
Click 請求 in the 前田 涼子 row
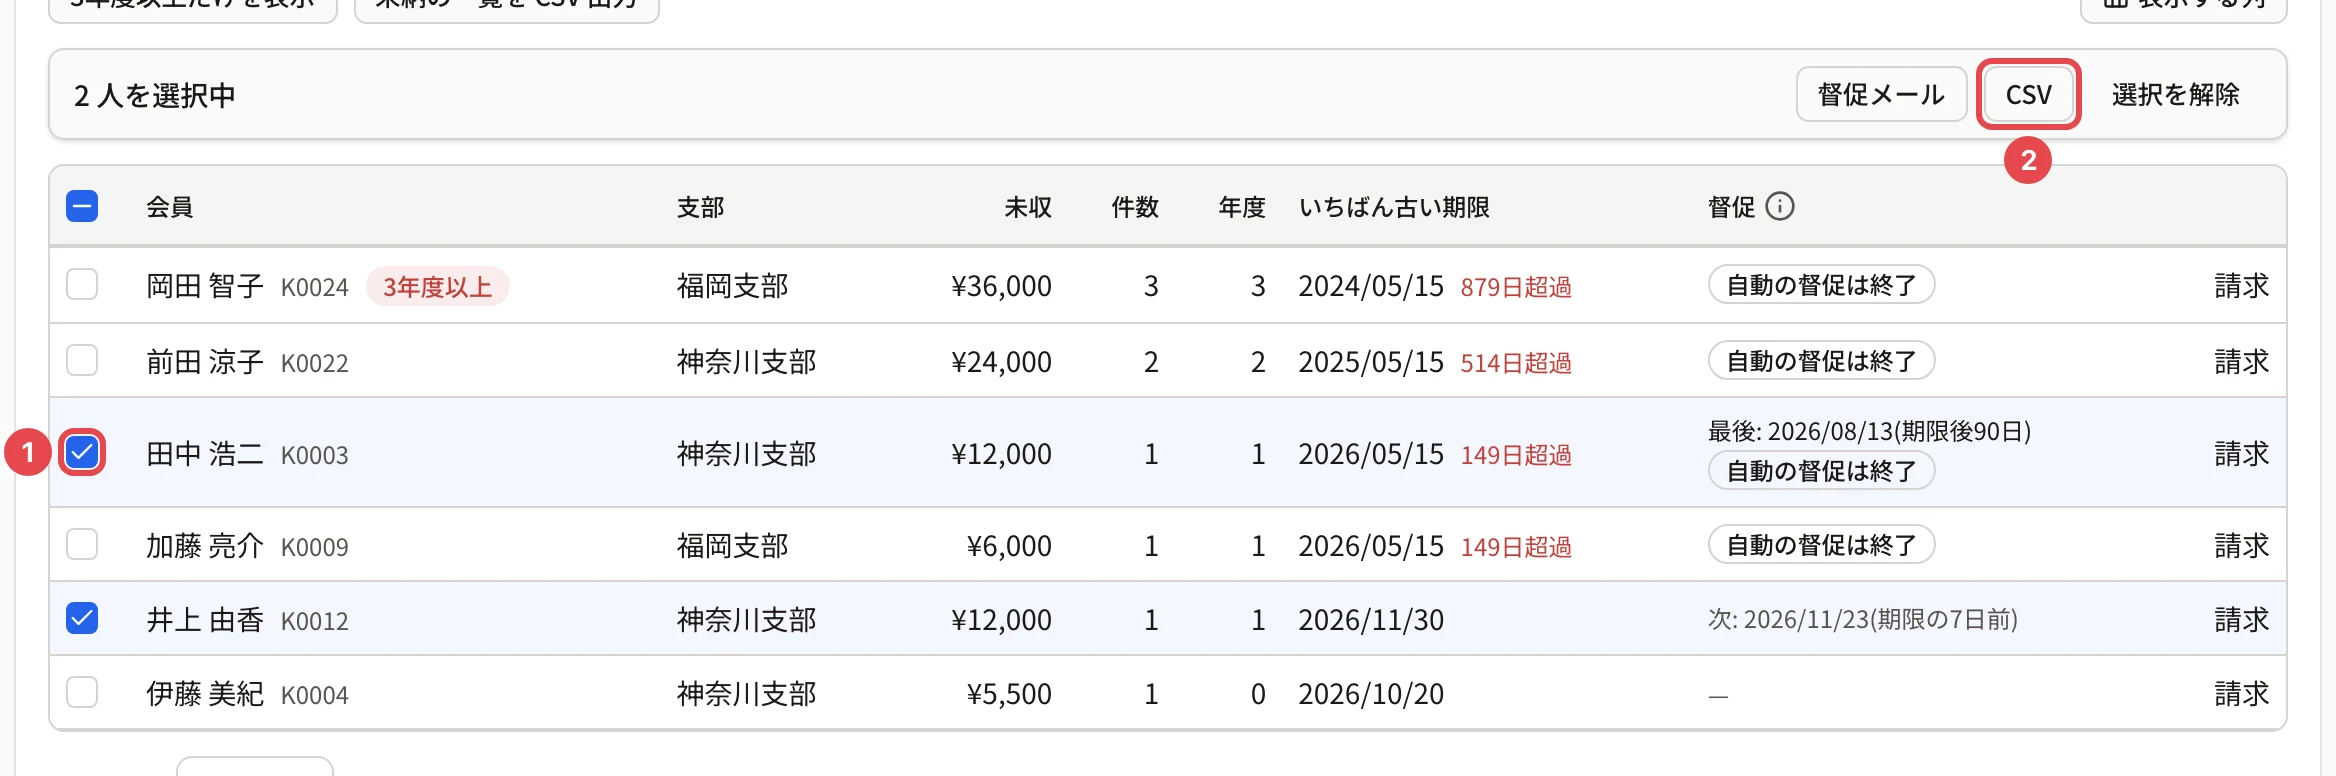(2241, 361)
